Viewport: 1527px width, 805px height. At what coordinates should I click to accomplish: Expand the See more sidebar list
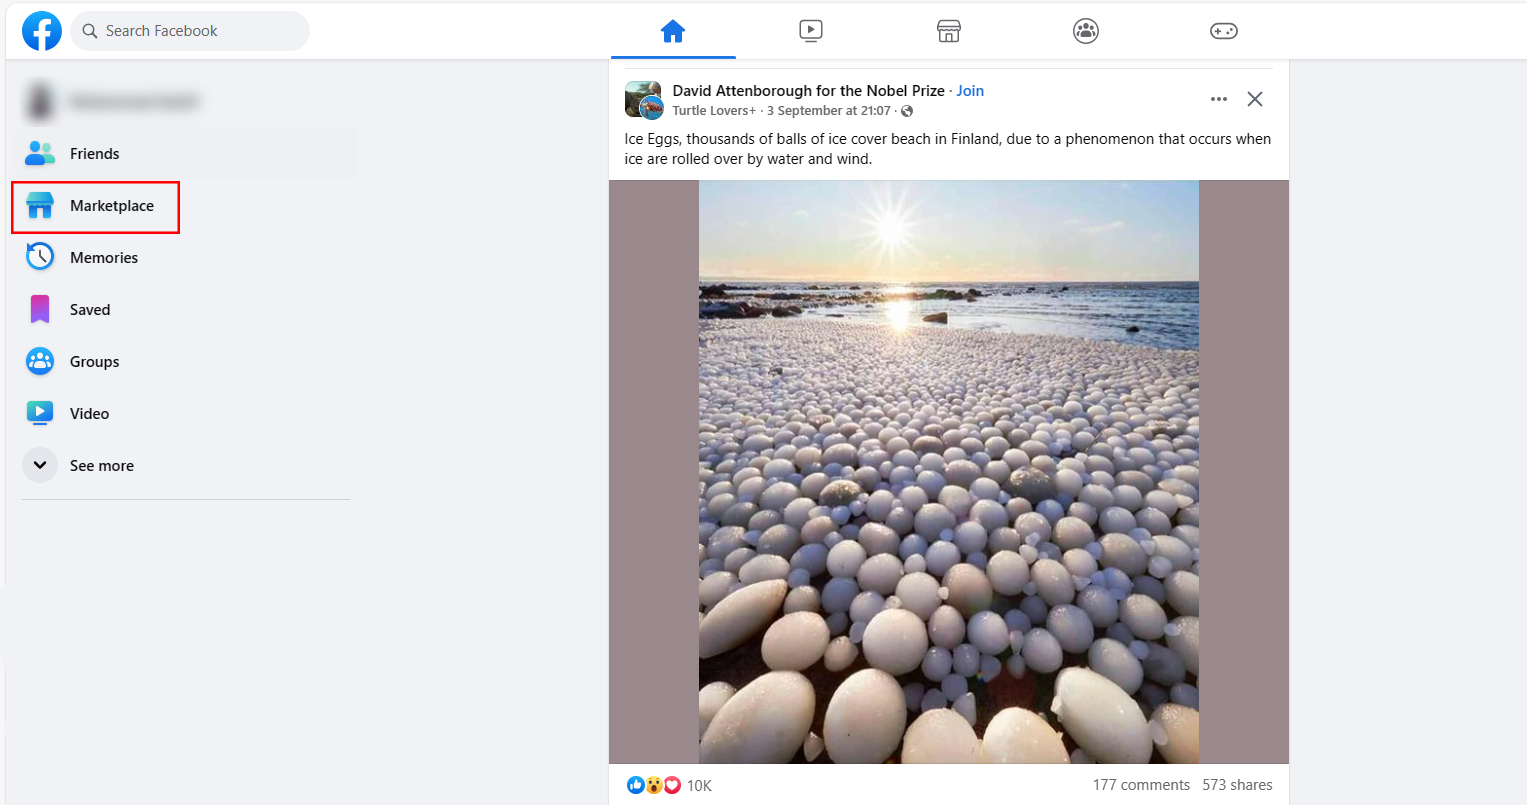pyautogui.click(x=101, y=466)
